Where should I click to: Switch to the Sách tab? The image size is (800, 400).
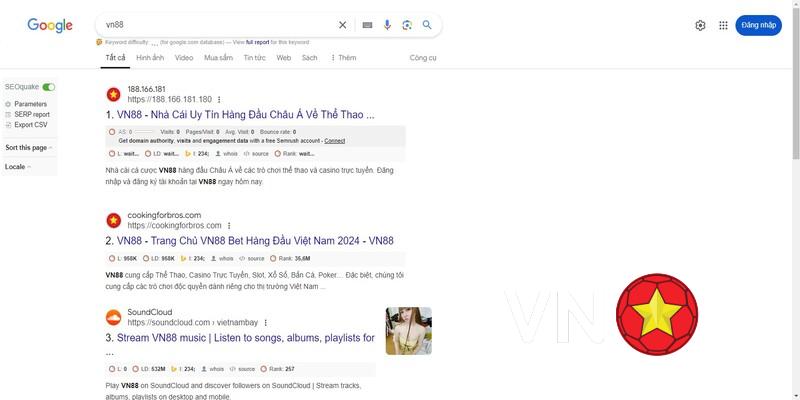(309, 58)
